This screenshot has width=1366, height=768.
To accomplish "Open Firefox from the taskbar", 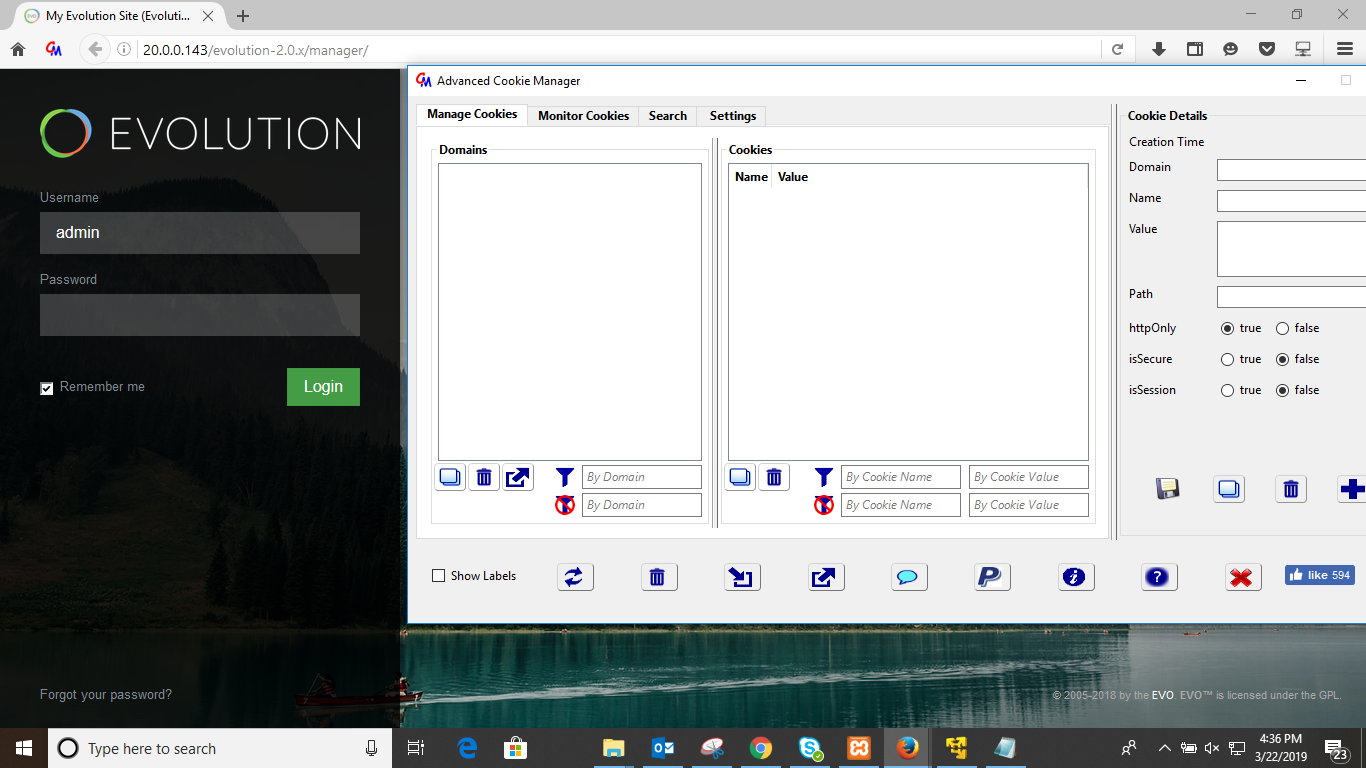I will coord(908,747).
